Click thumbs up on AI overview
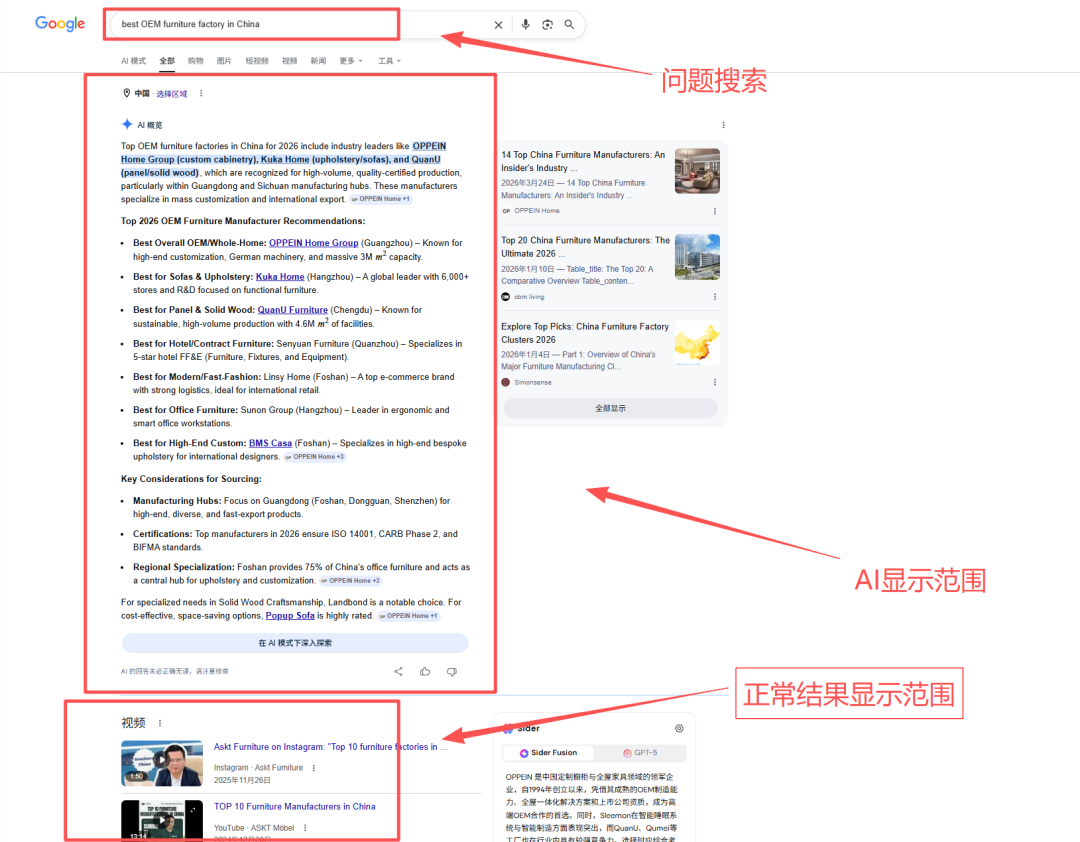The width and height of the screenshot is (1080, 842). click(425, 671)
